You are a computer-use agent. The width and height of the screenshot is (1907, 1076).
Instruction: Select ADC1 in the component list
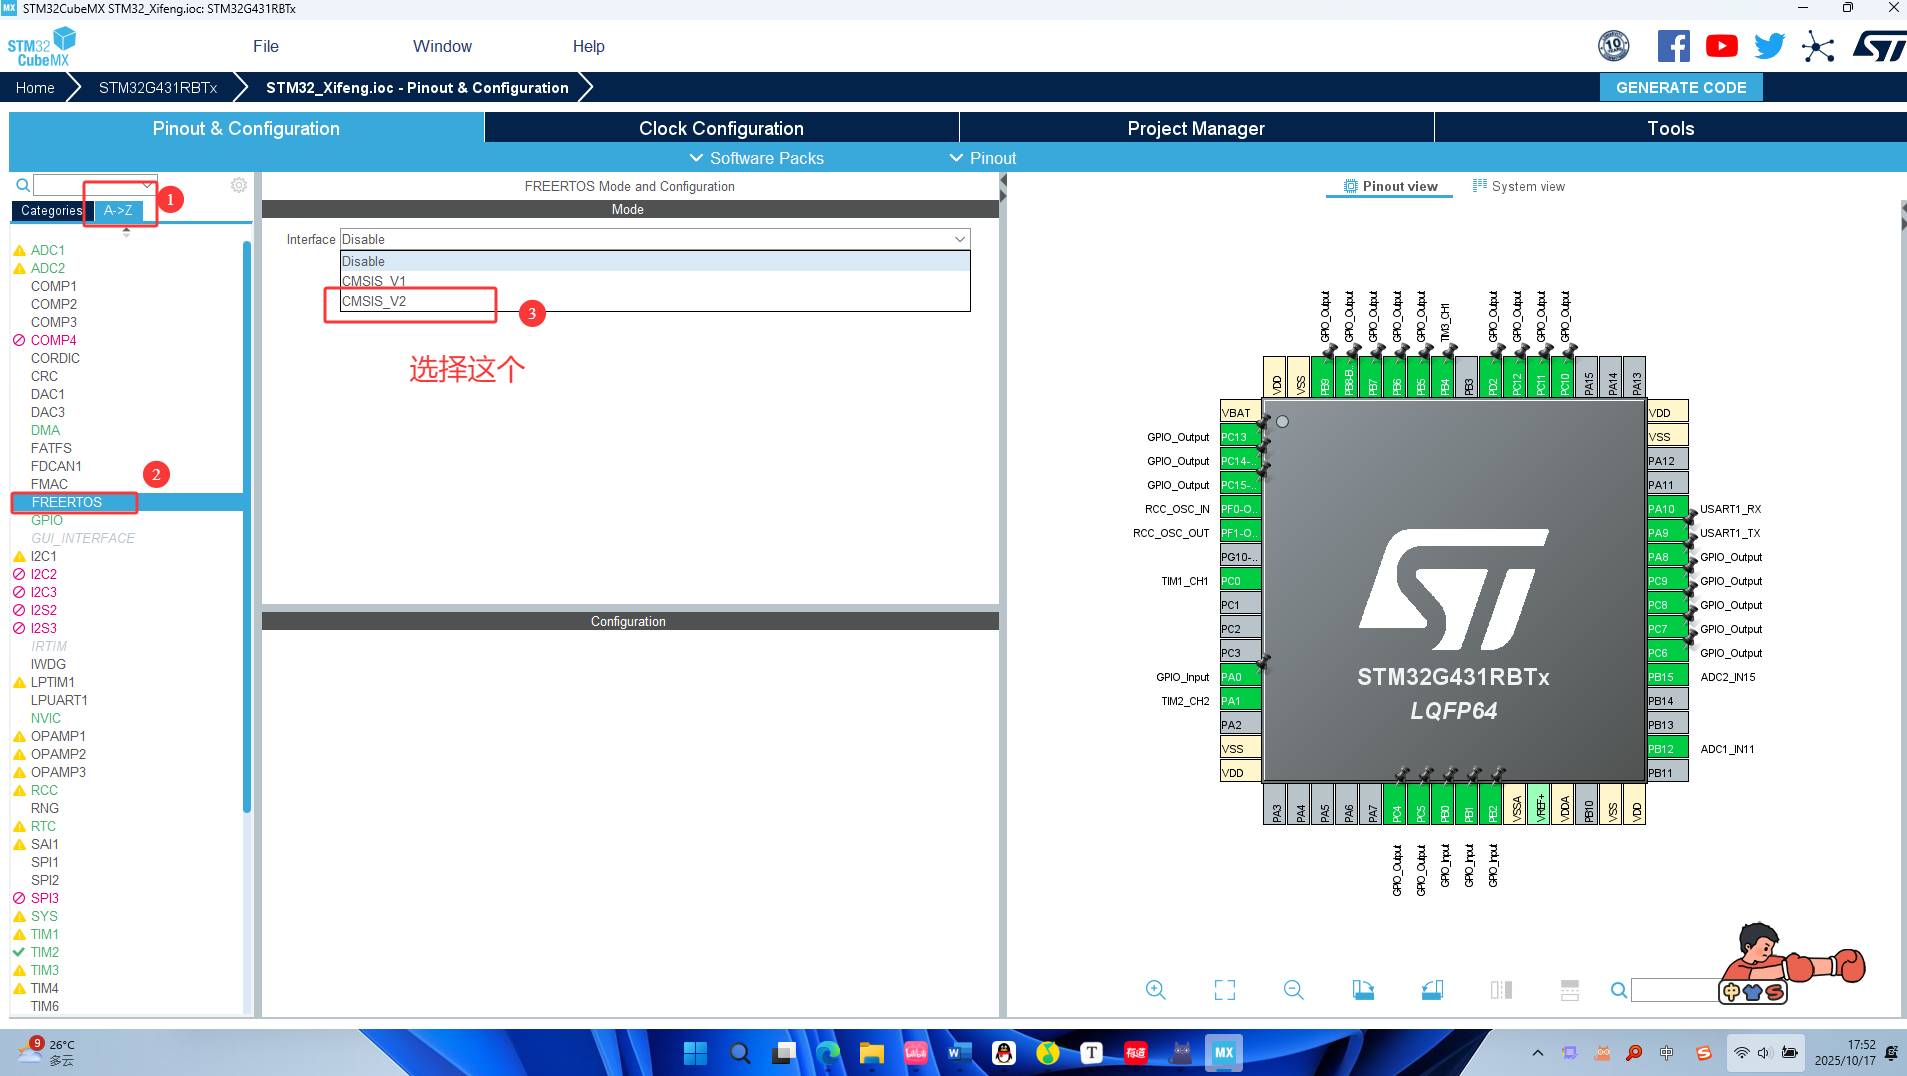click(x=48, y=250)
